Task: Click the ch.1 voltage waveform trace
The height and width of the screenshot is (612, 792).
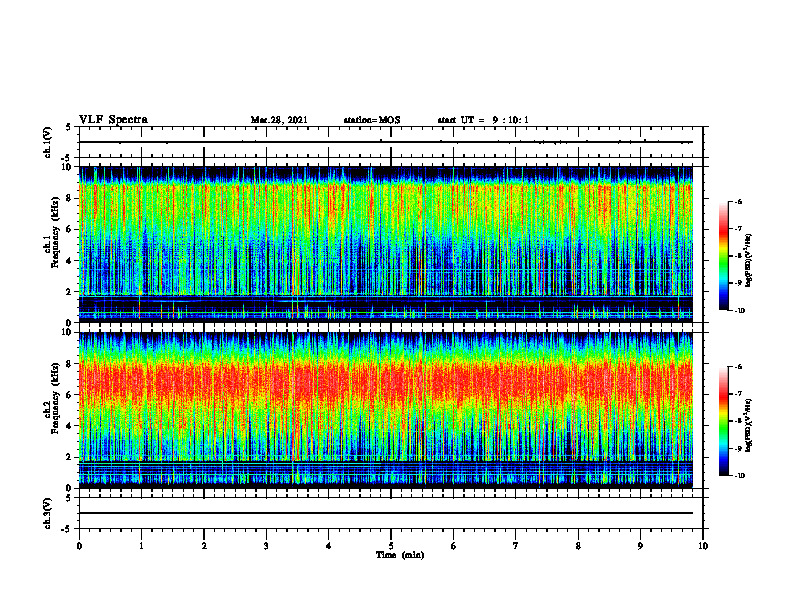Action: [386, 142]
